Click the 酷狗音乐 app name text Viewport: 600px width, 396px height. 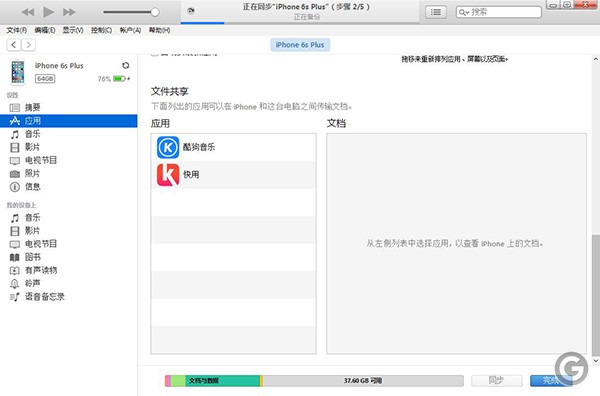(x=199, y=147)
